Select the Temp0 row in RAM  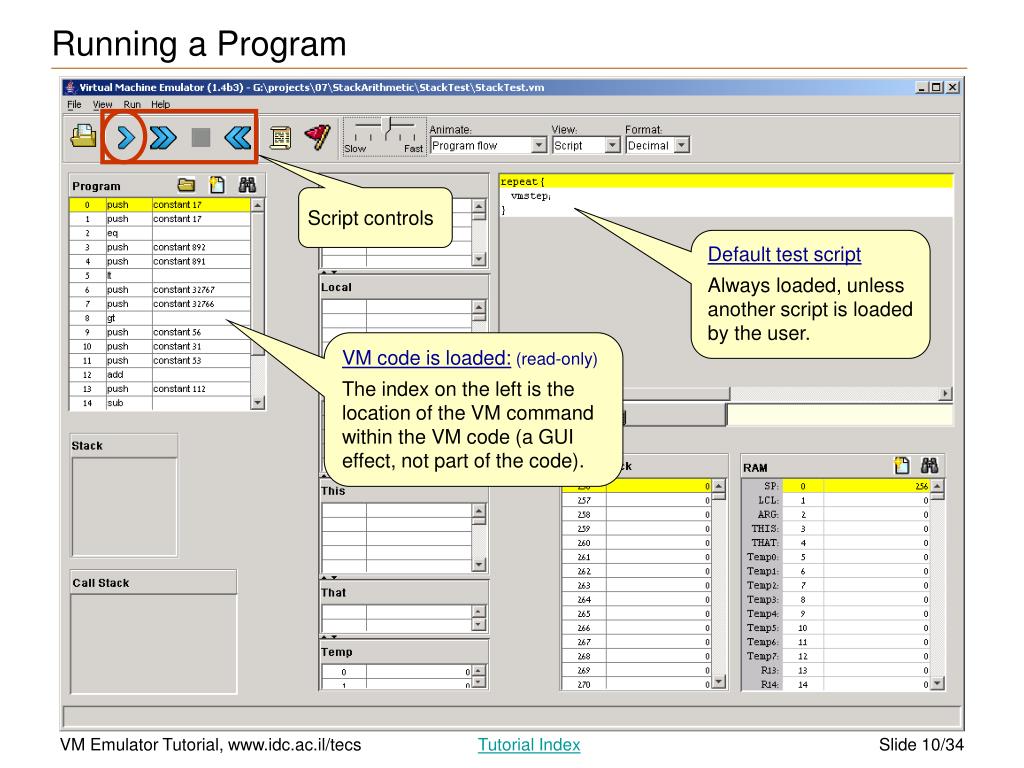pos(837,557)
